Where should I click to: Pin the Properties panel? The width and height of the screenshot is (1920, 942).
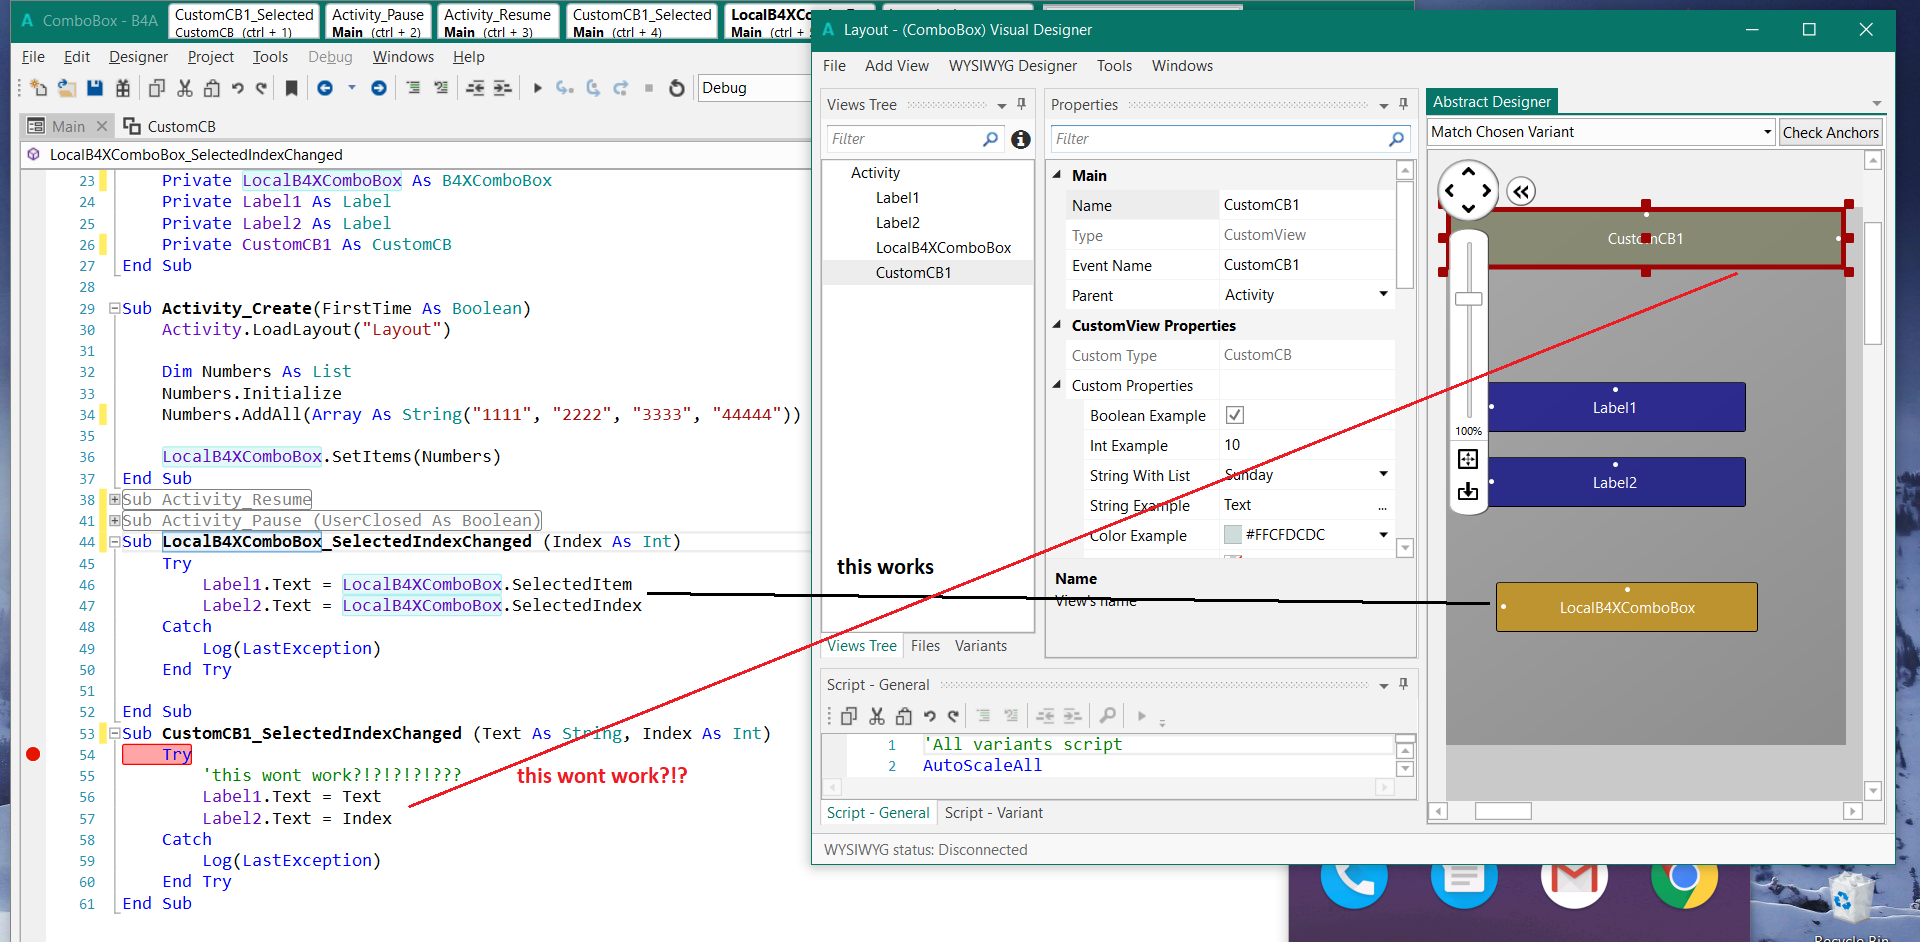coord(1403,104)
